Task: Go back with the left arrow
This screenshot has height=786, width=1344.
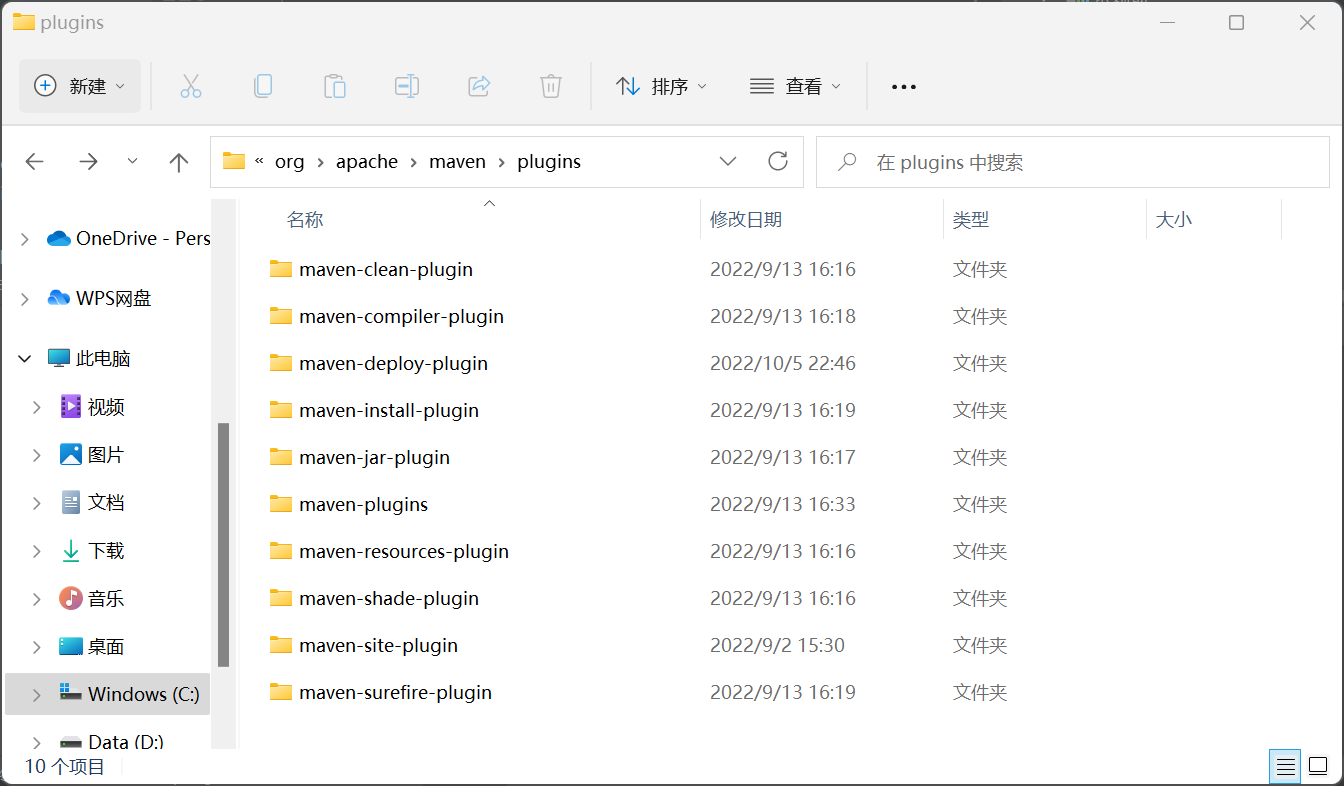Action: (35, 162)
